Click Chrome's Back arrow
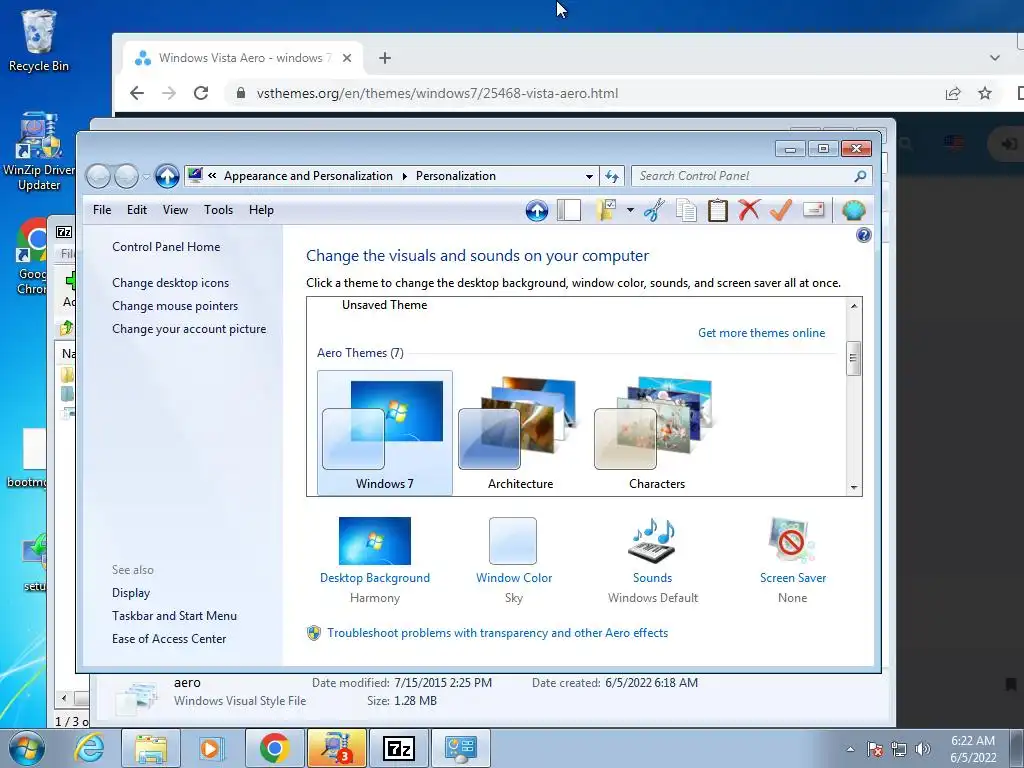1024x768 pixels. (136, 93)
